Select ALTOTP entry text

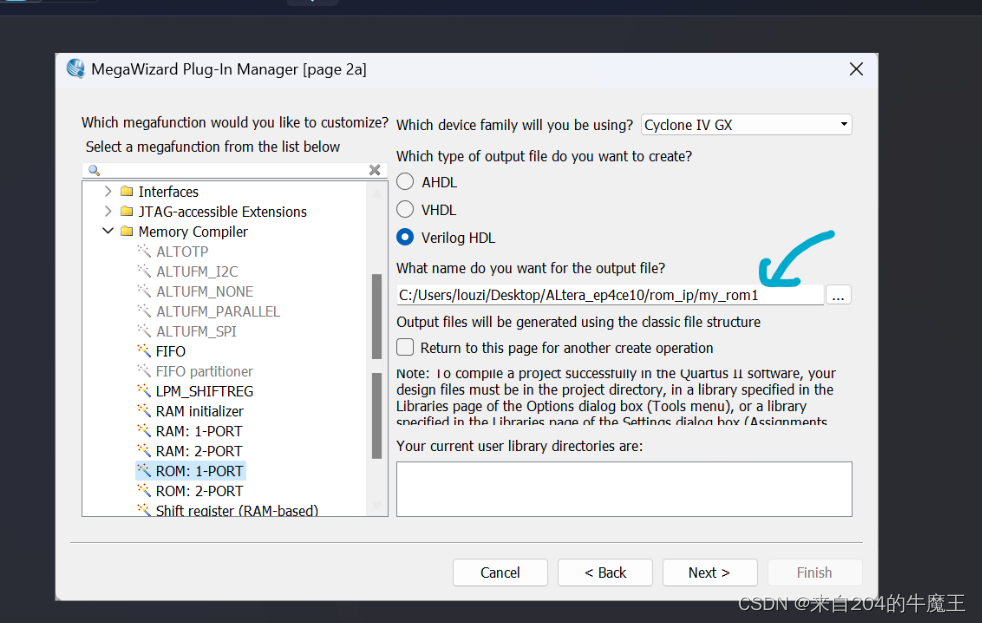tap(182, 251)
